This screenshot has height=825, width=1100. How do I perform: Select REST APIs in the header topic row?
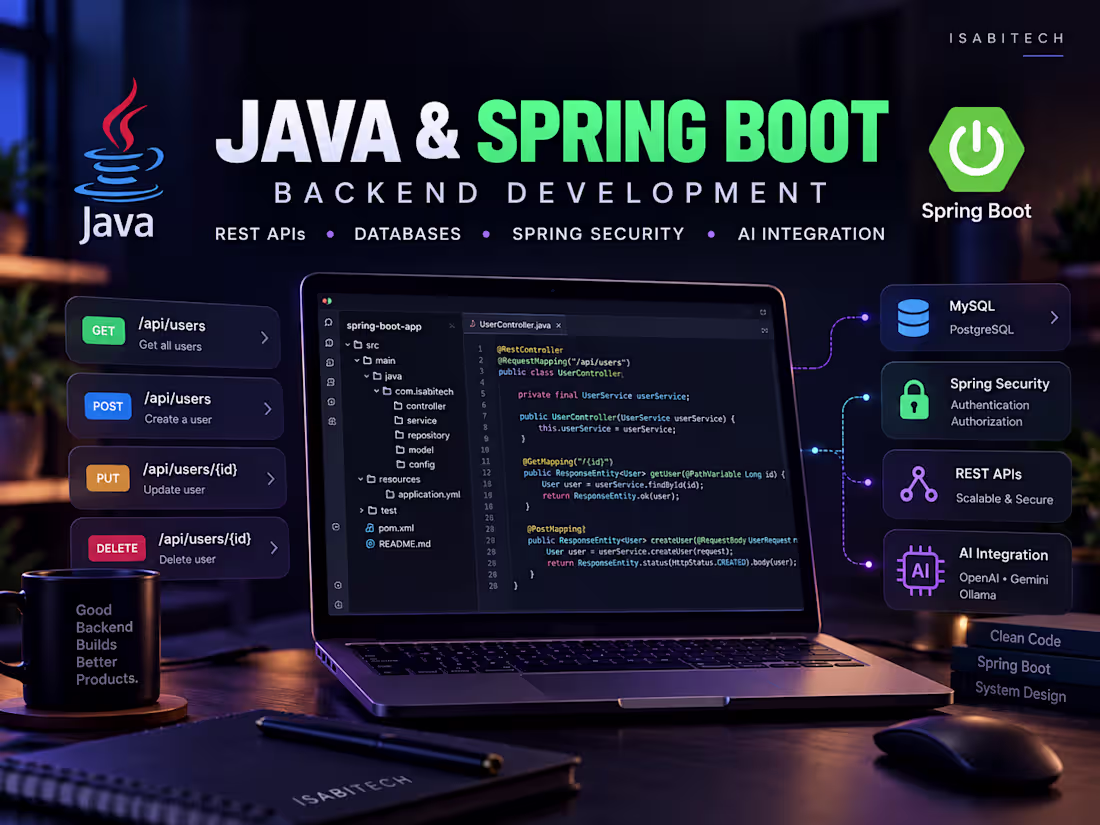tap(260, 234)
